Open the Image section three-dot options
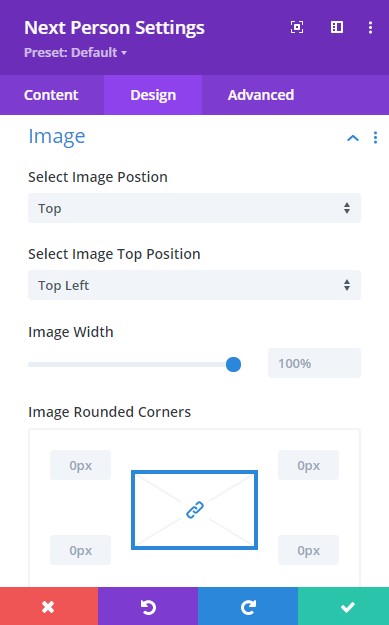Viewport: 389px width, 625px height. [375, 138]
